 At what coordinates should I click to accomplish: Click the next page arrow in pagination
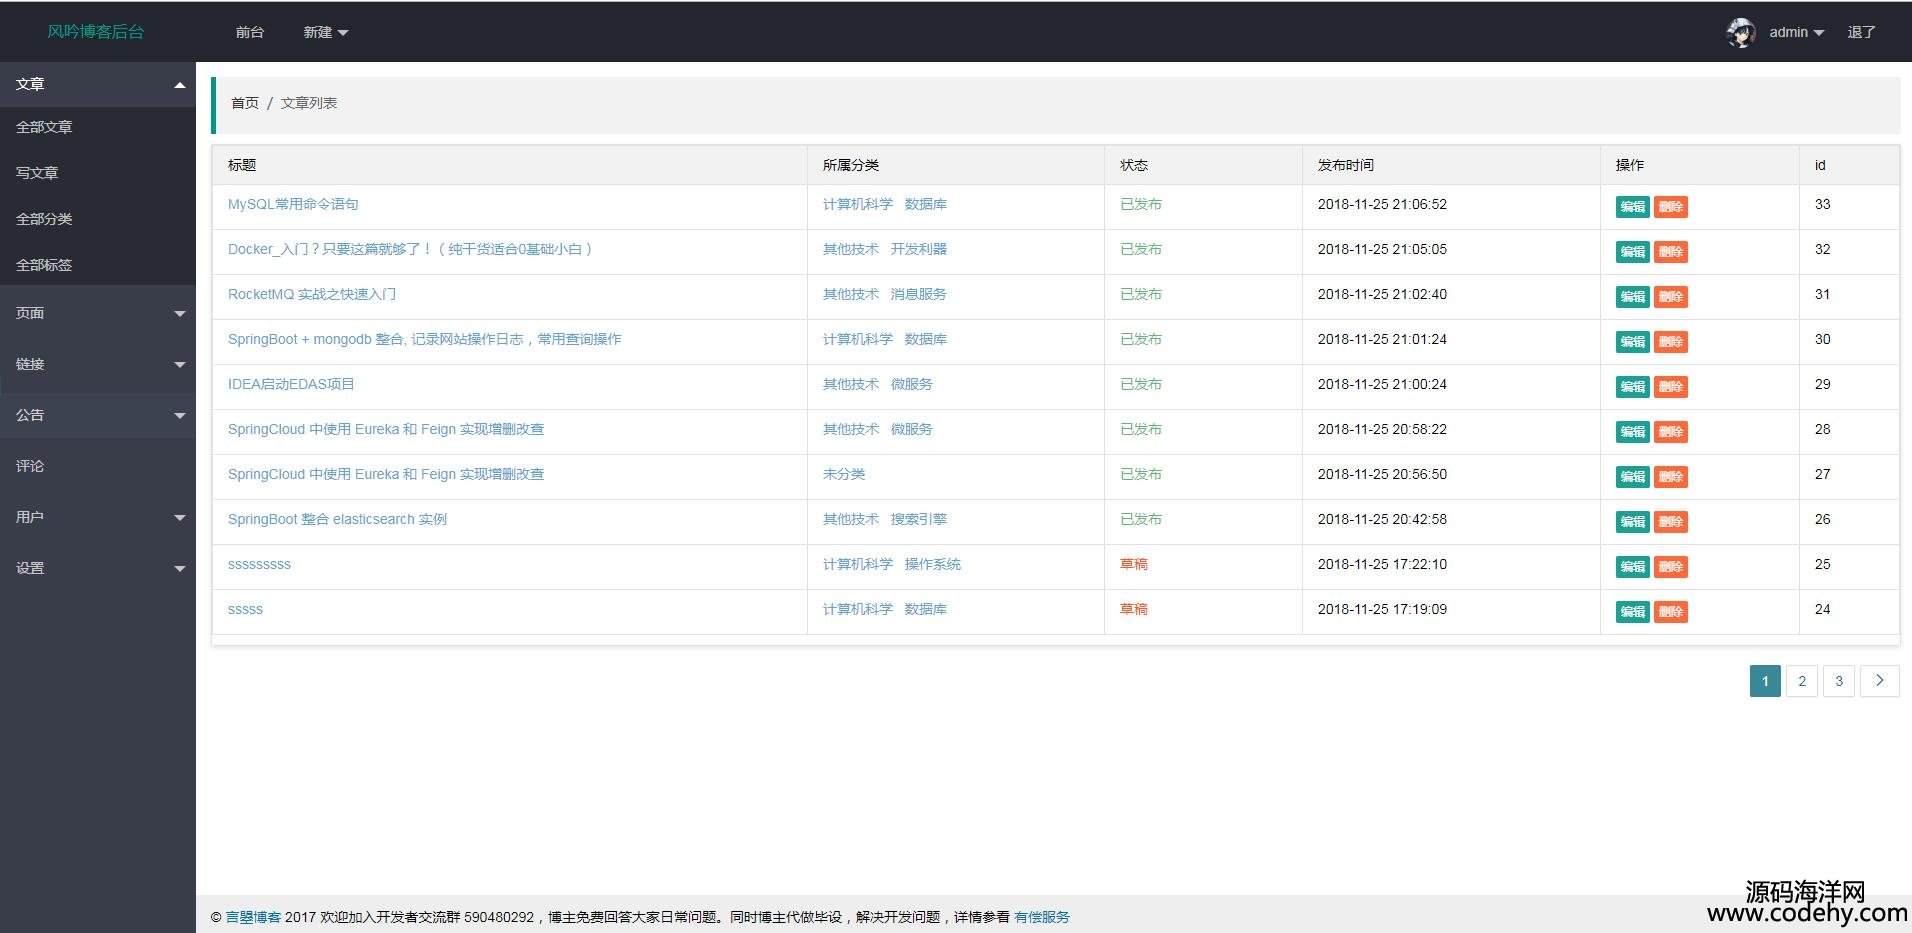pos(1879,681)
